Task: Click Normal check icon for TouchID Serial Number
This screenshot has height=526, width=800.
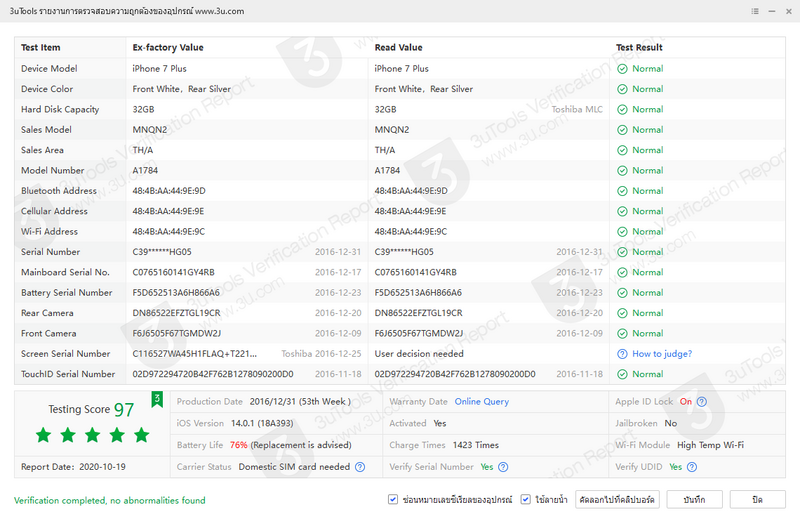Action: (x=622, y=374)
